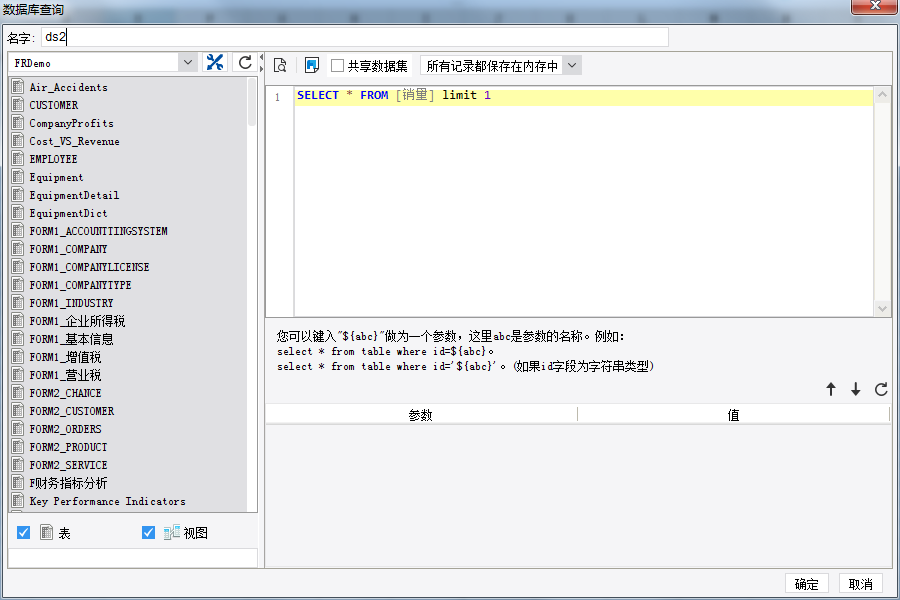
Task: Click the Equipment table icon
Action: pyautogui.click(x=18, y=177)
